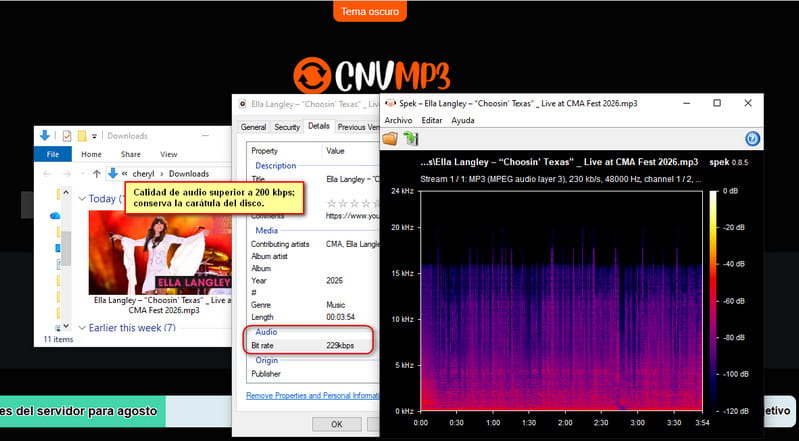Open the View ribbon tab
Viewport: 799px width, 441px height.
tap(169, 154)
